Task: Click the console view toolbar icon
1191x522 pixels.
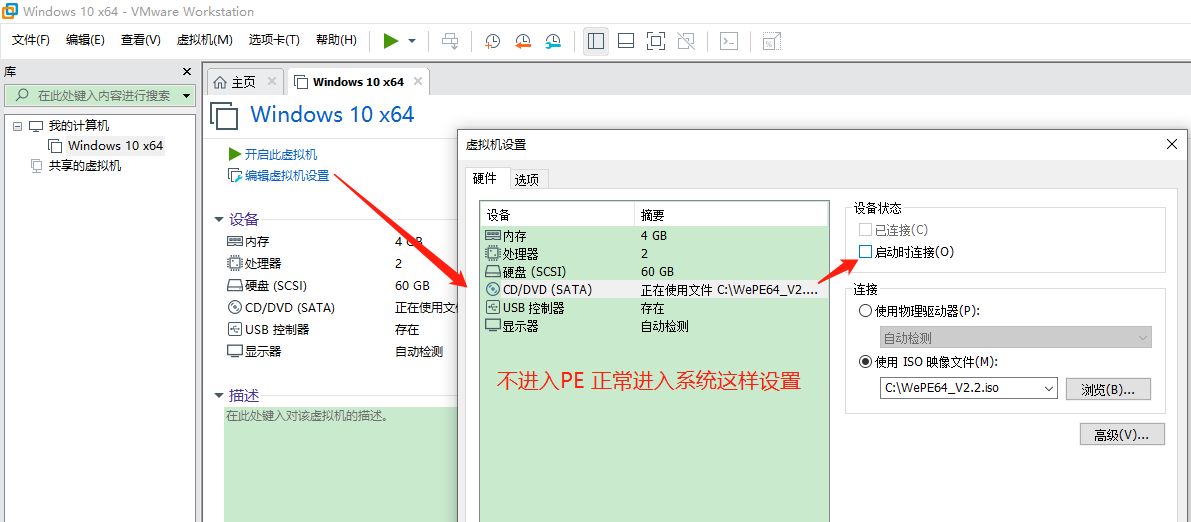Action: point(729,41)
